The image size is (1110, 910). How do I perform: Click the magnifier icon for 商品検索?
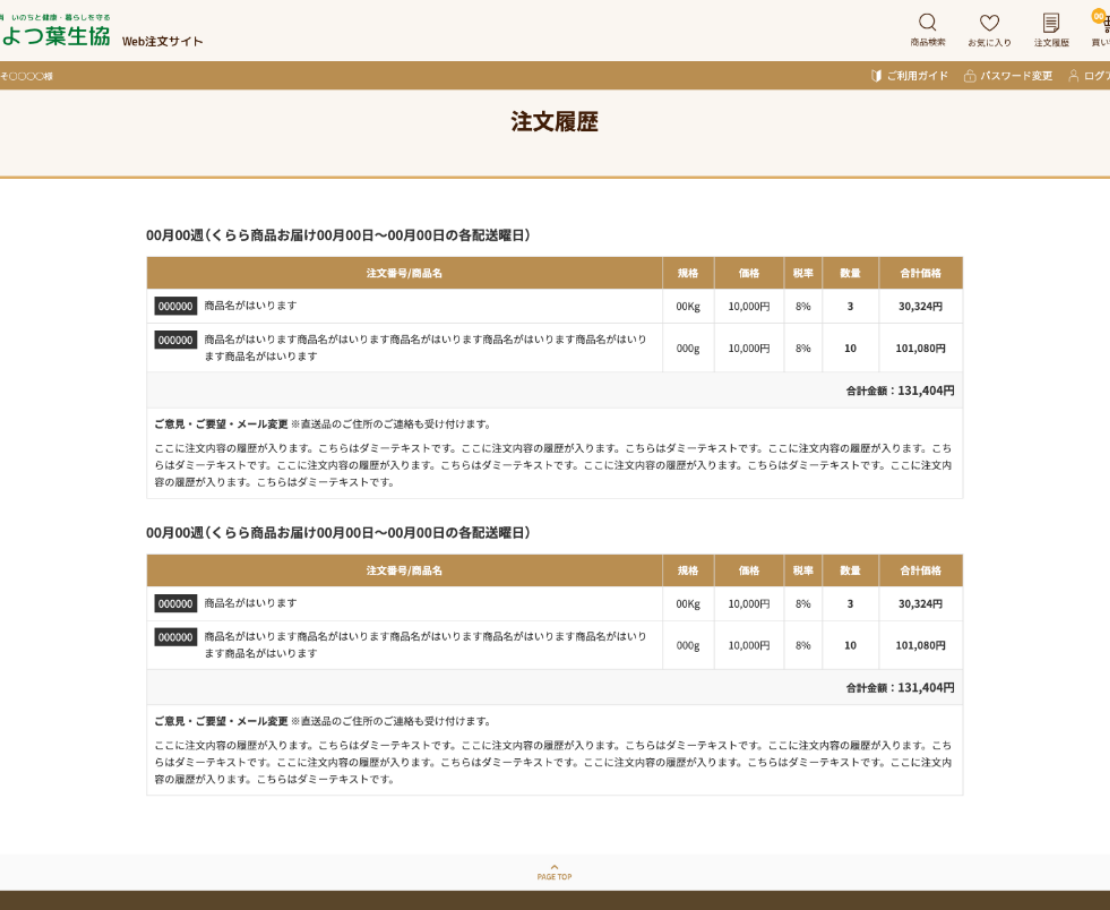927,23
